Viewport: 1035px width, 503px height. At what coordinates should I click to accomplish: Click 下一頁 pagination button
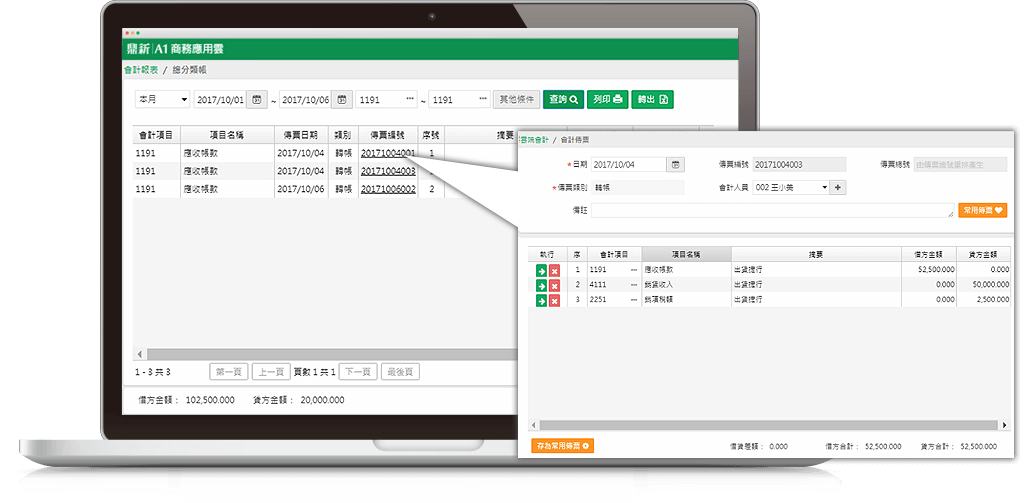coord(358,372)
